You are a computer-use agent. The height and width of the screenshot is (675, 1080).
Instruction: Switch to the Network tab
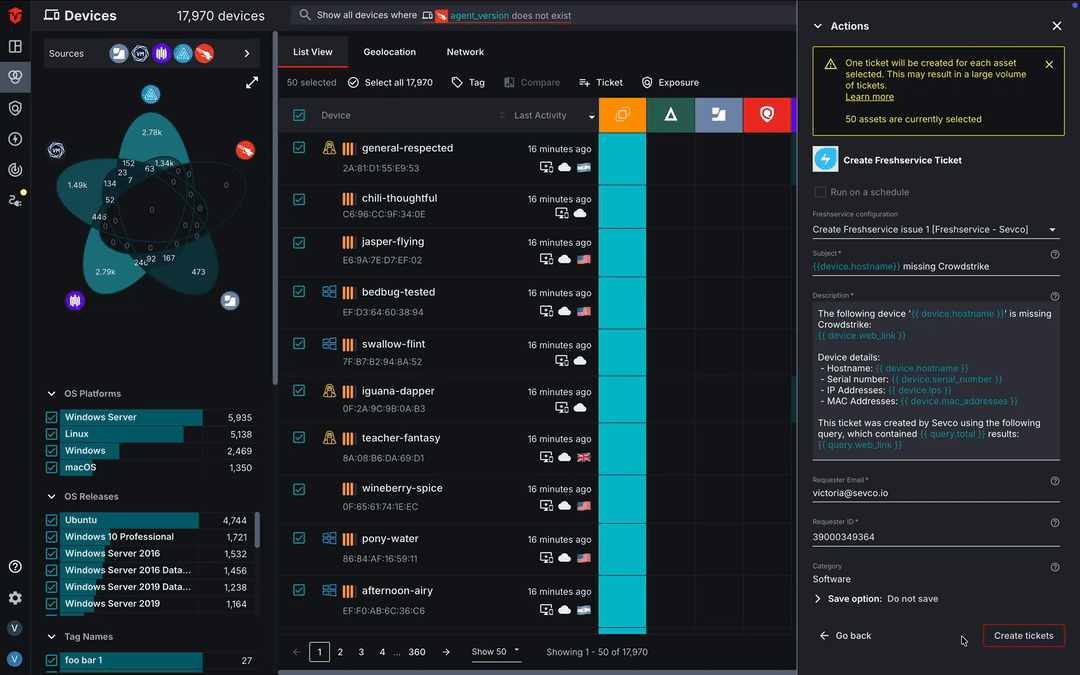coord(465,52)
